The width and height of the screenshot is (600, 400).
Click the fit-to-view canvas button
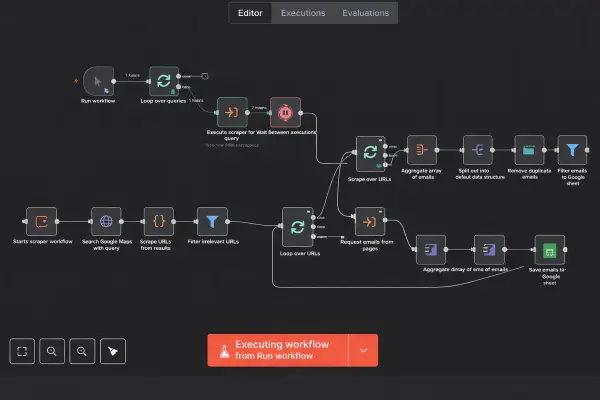click(x=20, y=351)
